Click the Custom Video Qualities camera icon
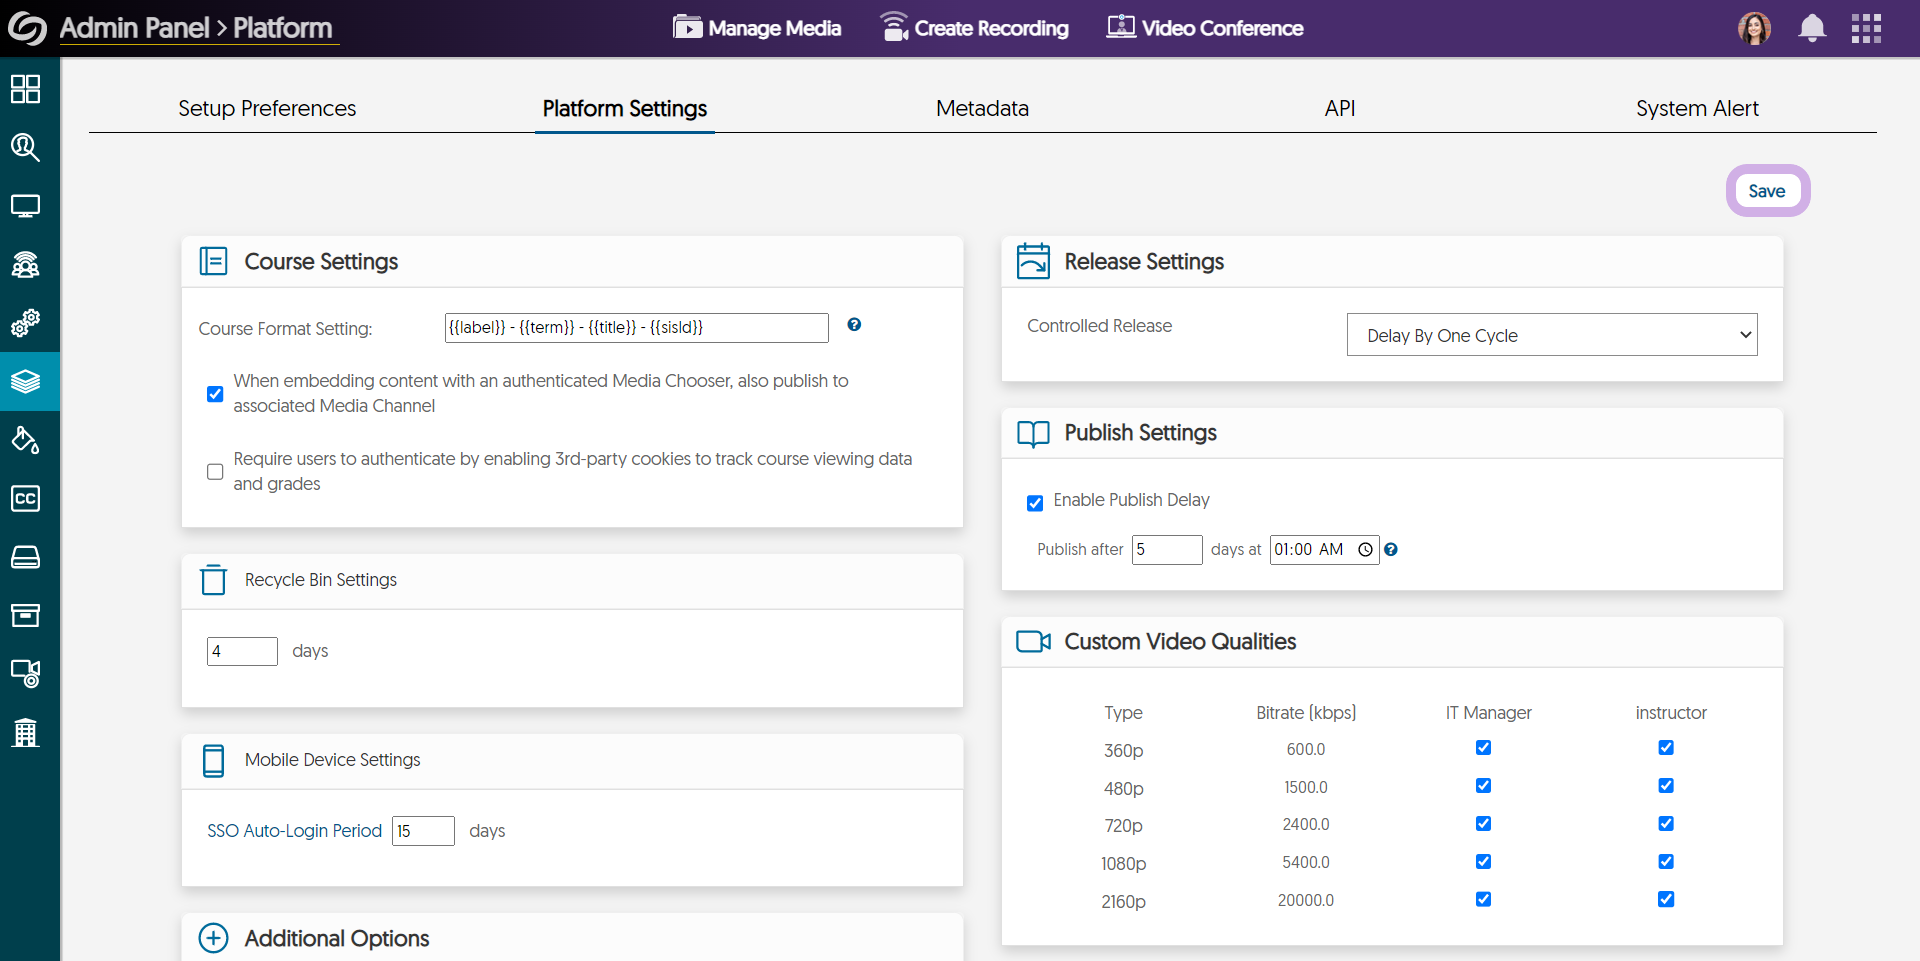 1033,641
